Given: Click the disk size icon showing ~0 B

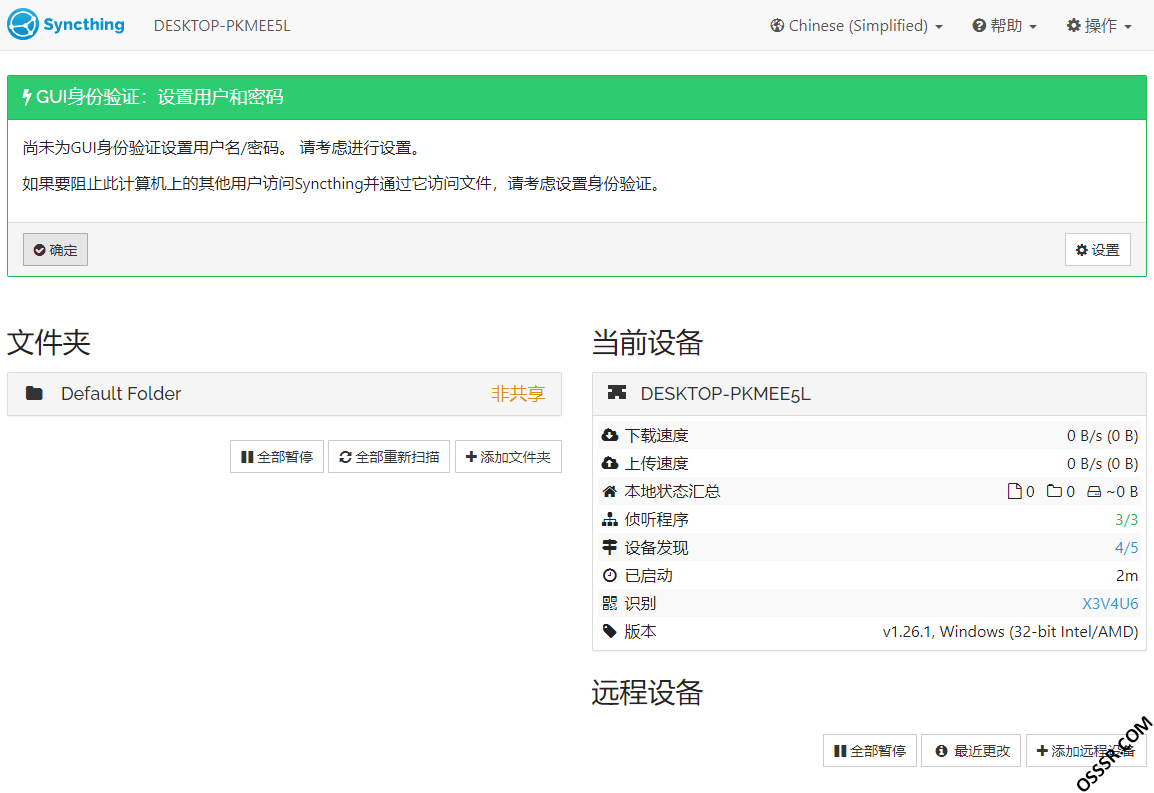Looking at the screenshot, I should 1094,491.
